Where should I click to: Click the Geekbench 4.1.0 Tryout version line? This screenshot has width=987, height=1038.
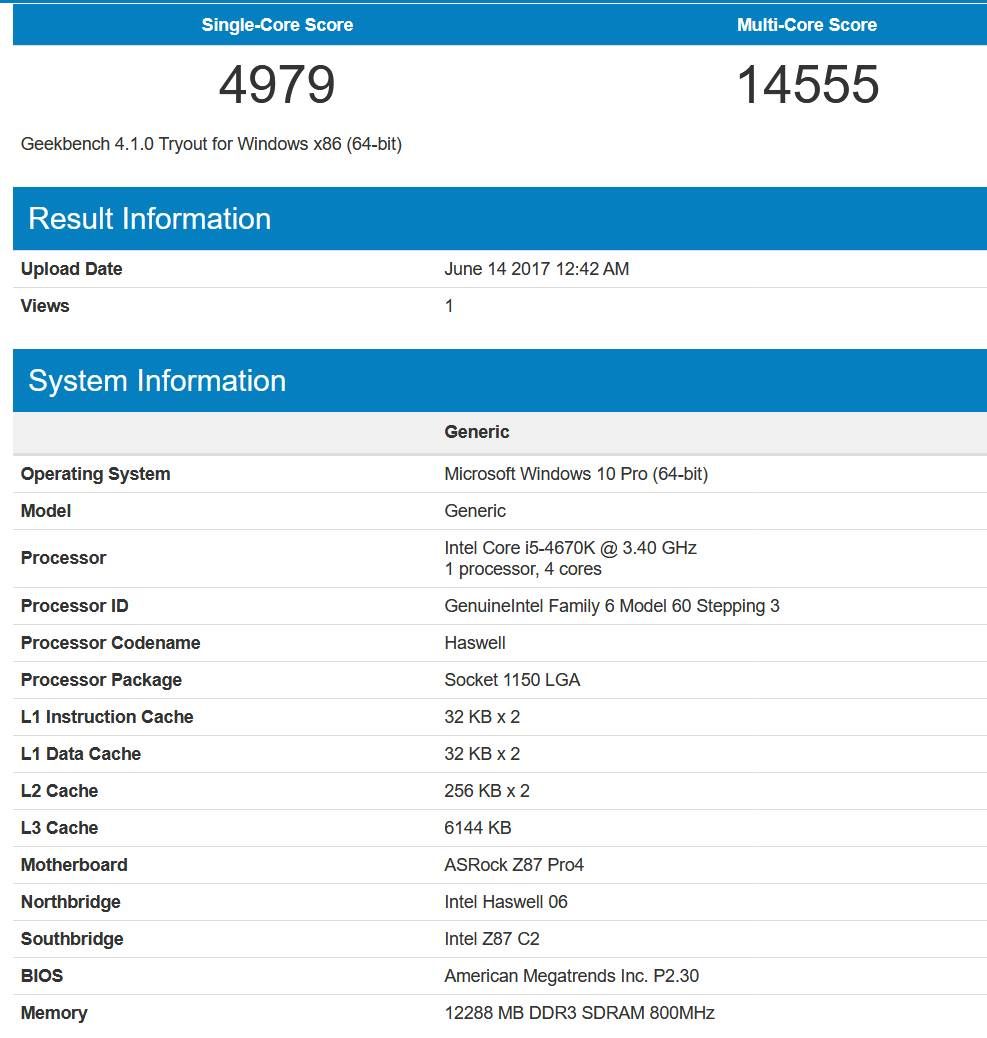pyautogui.click(x=211, y=144)
